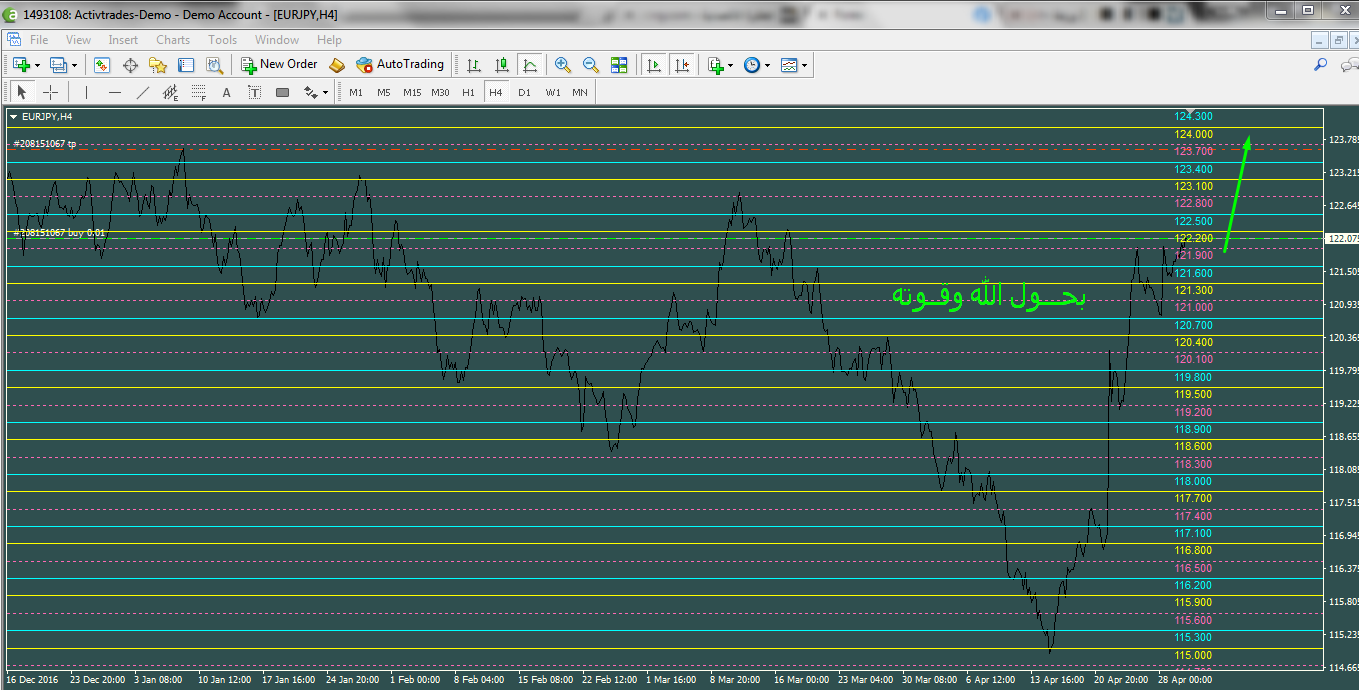Image resolution: width=1359 pixels, height=690 pixels.
Task: Select the Crosshair tool
Action: tap(50, 92)
